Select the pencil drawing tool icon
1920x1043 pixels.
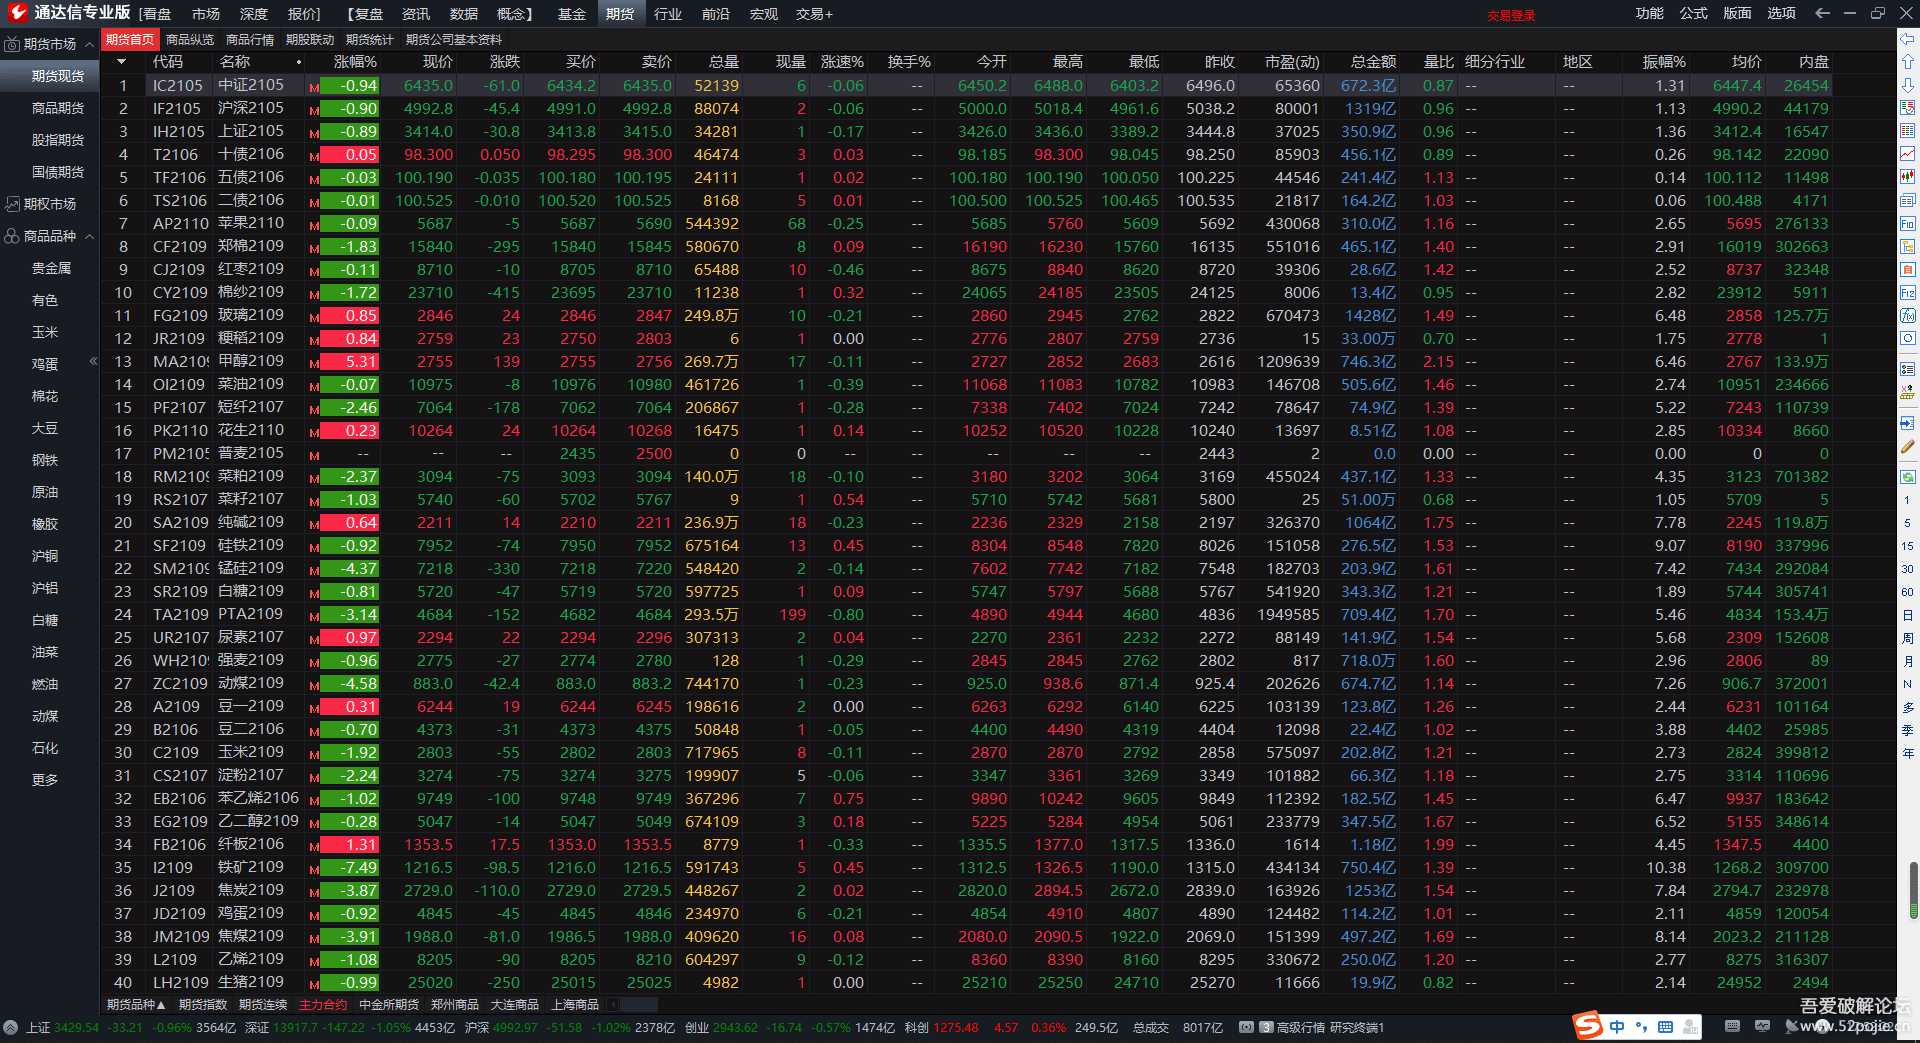[1908, 447]
